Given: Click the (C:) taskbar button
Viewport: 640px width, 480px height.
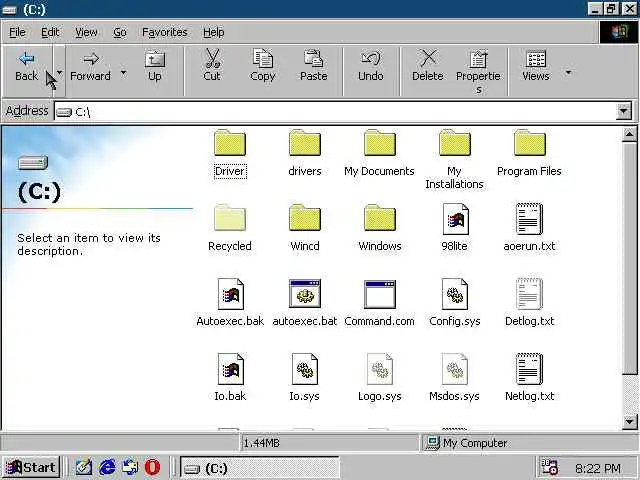Looking at the screenshot, I should tap(260, 468).
